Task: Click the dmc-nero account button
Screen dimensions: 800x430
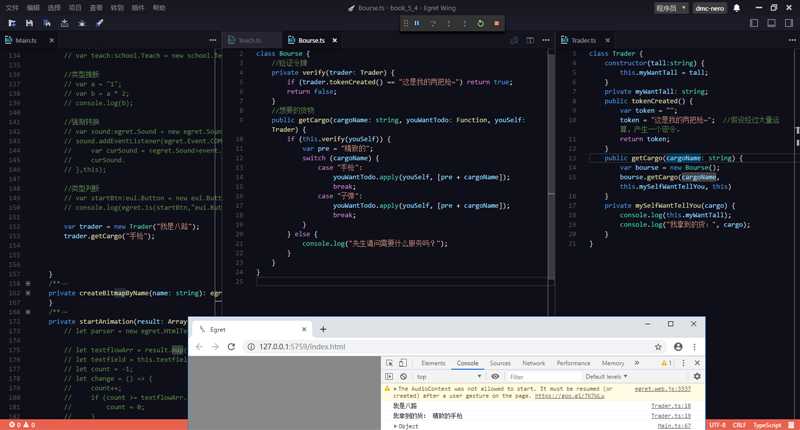Action: 710,8
